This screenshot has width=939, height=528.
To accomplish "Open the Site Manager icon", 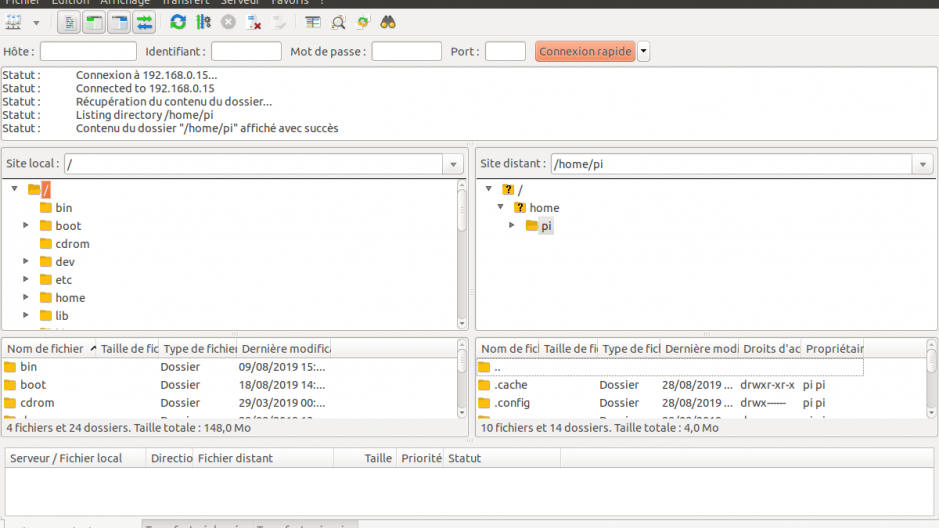I will coord(13,23).
